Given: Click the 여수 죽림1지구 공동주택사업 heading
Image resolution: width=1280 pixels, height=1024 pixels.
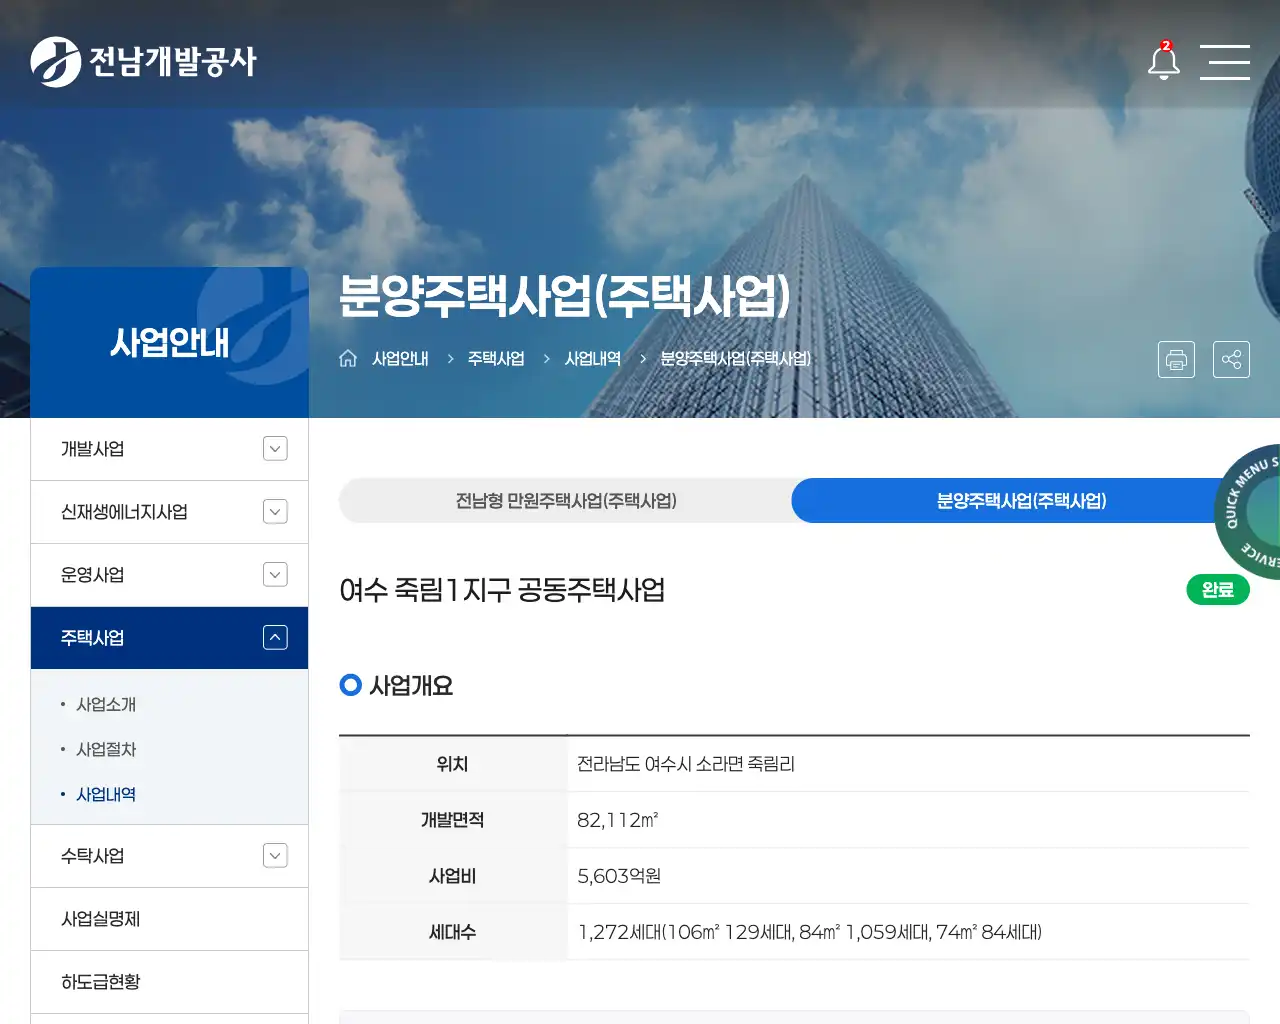Looking at the screenshot, I should coord(502,590).
